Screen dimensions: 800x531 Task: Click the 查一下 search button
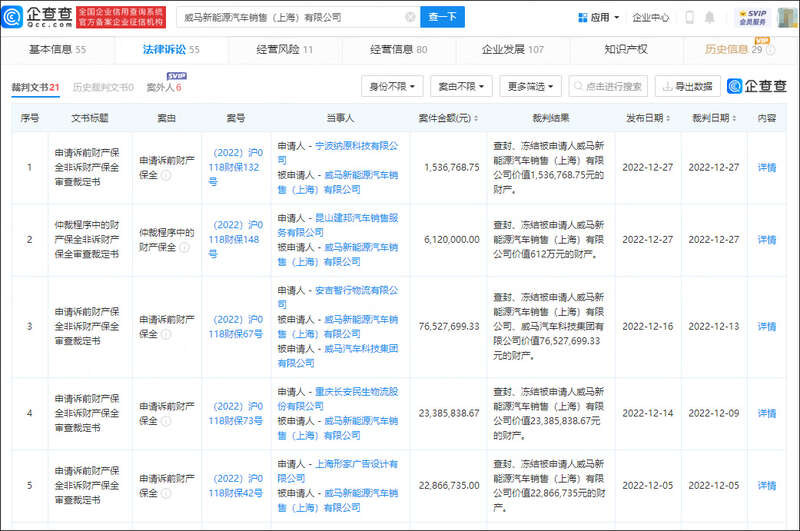442,17
